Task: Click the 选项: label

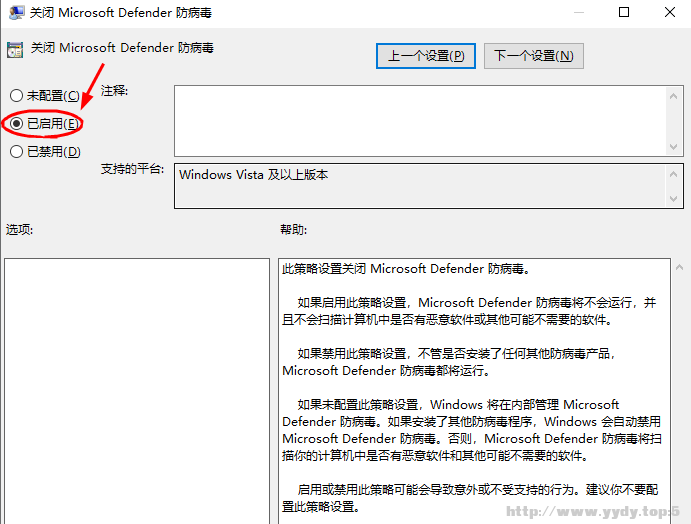Action: [19, 230]
